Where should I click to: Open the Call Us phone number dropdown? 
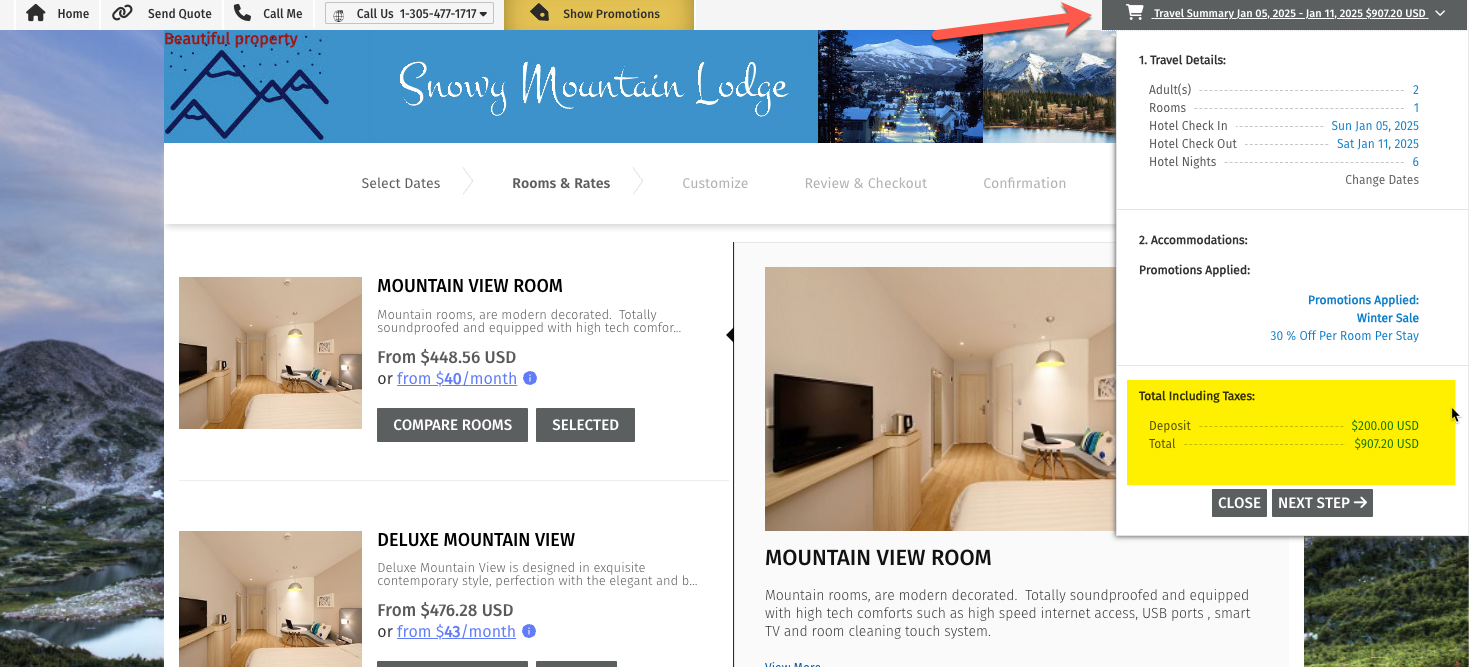point(409,14)
